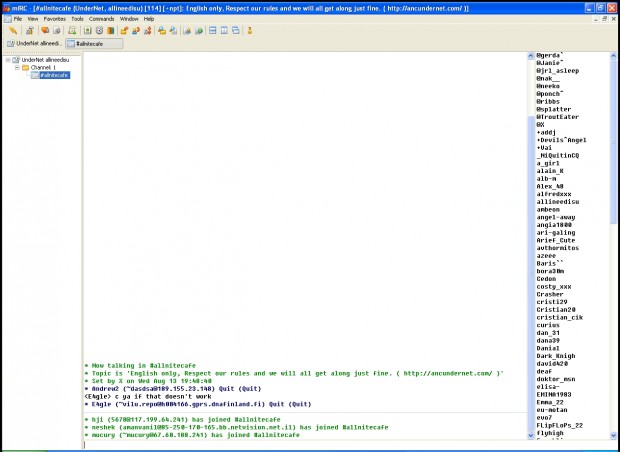Select nick Emma_22 in the nick list

pyautogui.click(x=550, y=402)
